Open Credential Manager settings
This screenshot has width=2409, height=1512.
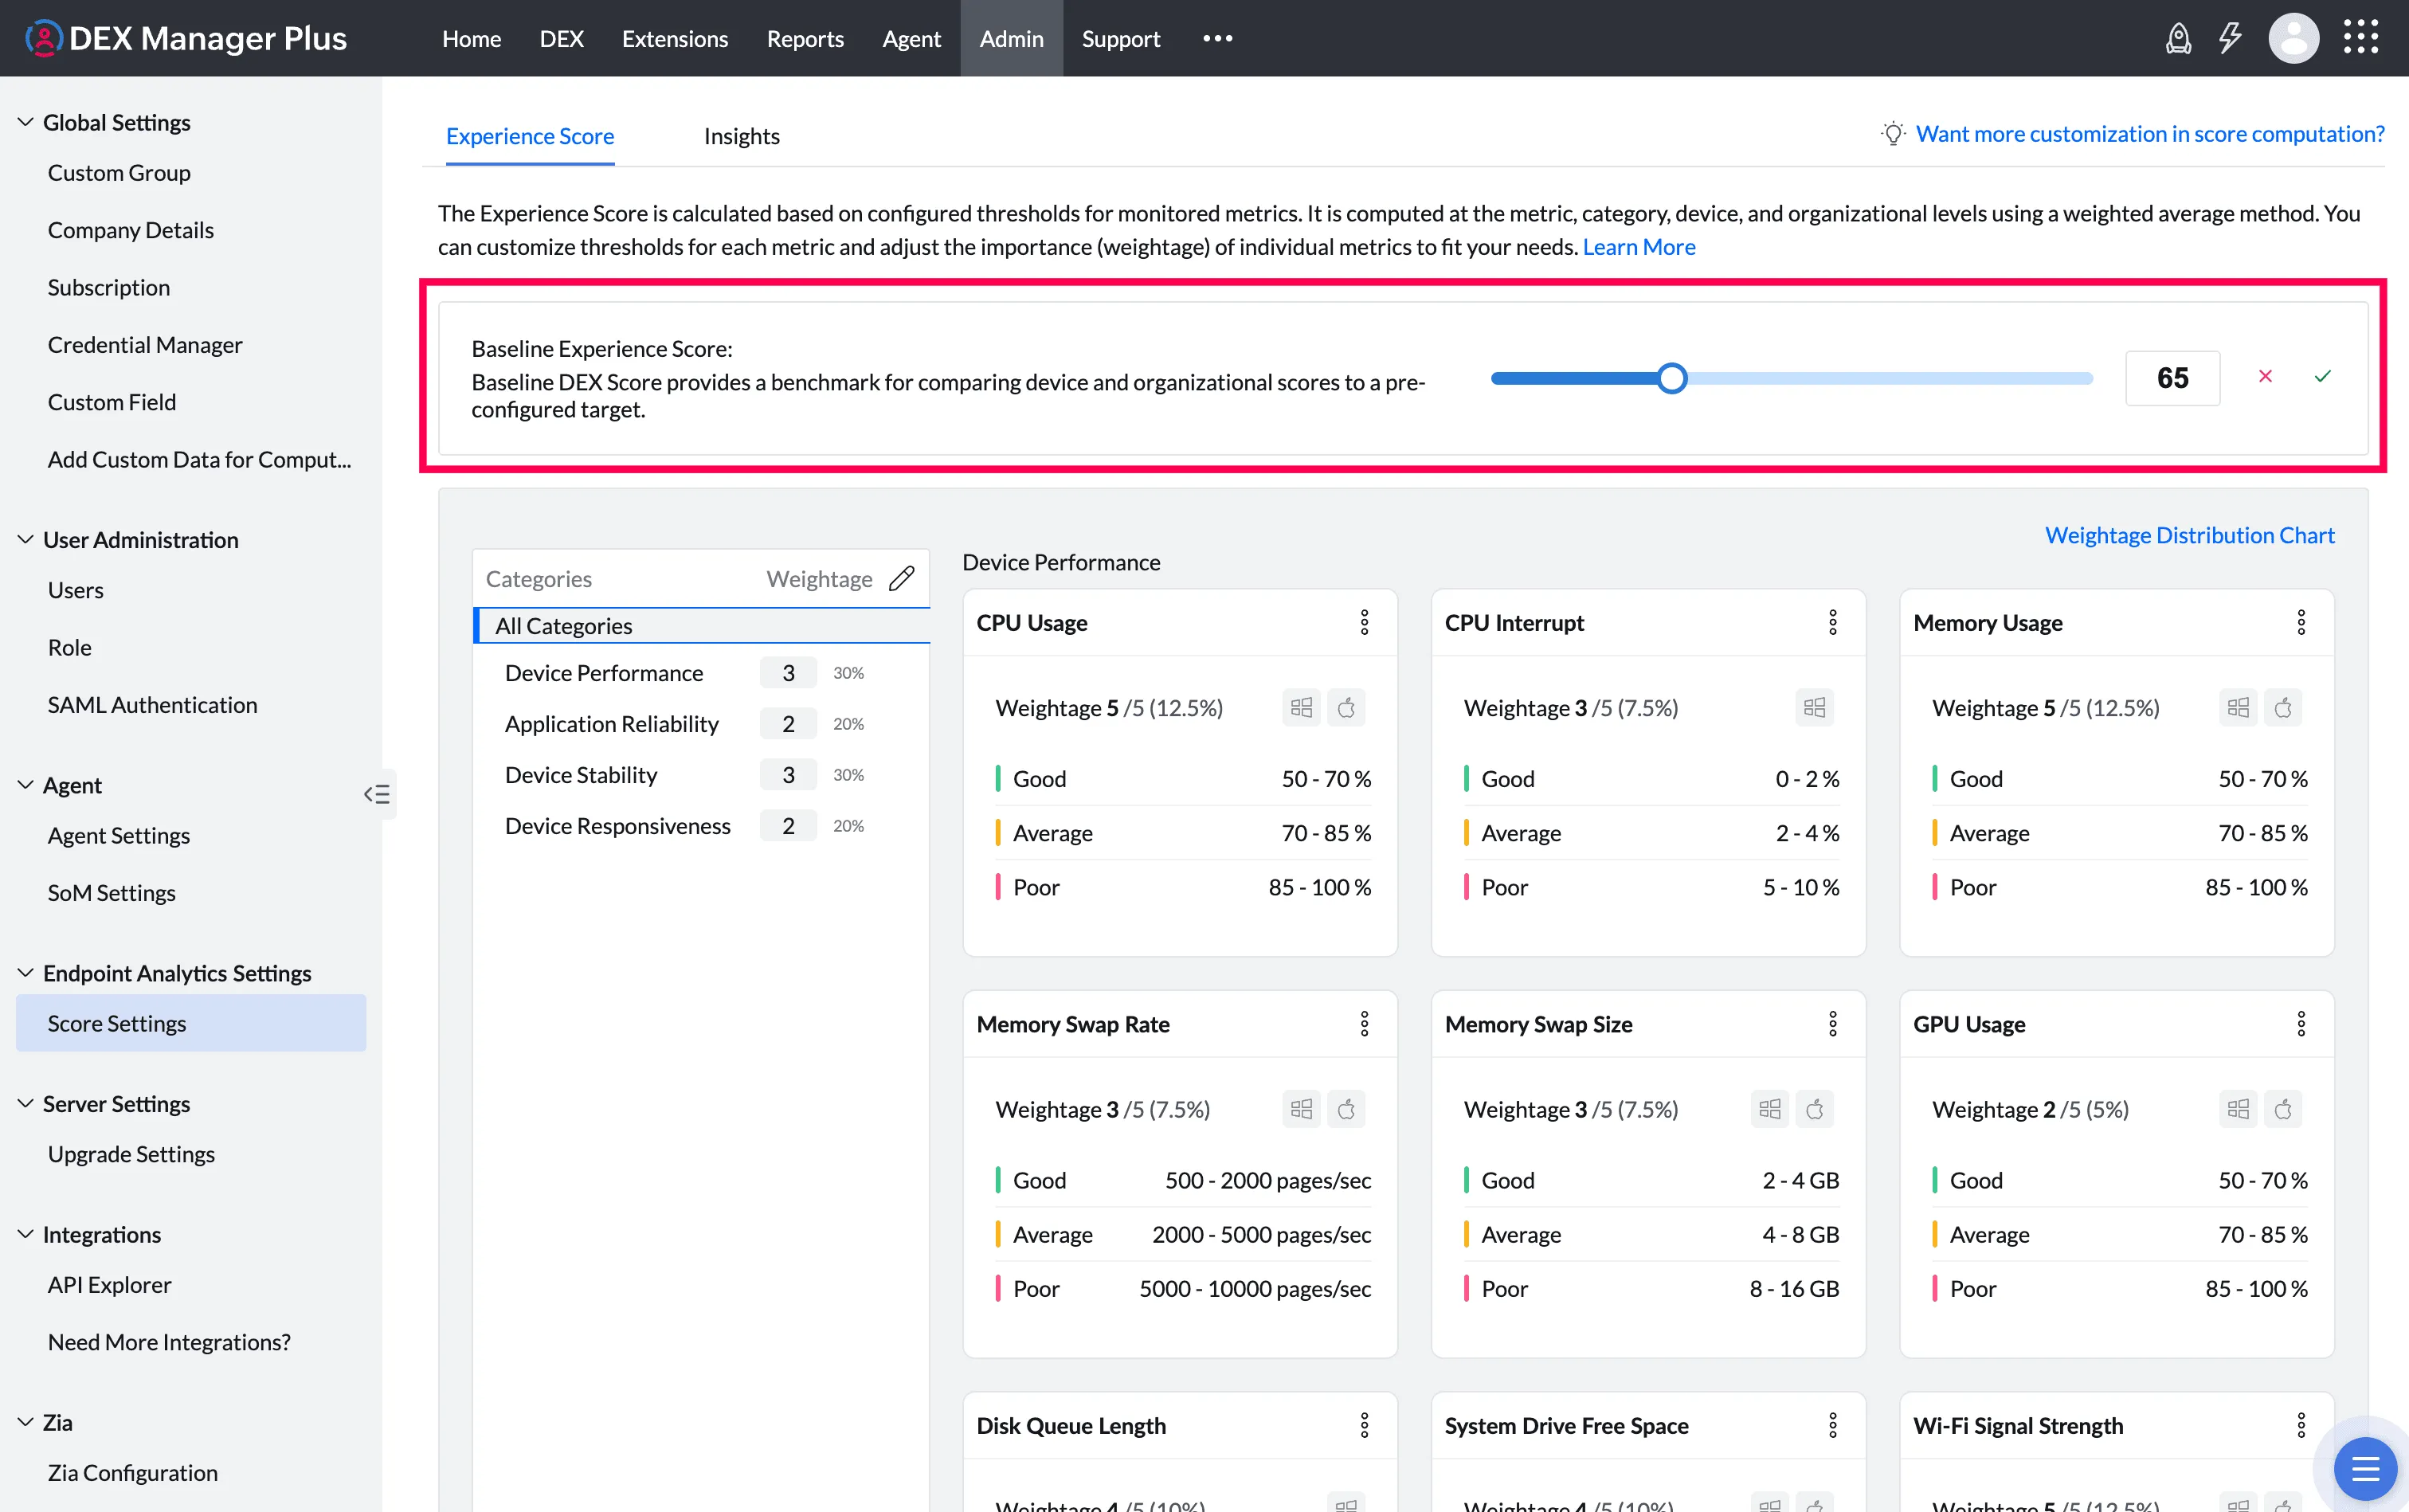pyautogui.click(x=145, y=345)
